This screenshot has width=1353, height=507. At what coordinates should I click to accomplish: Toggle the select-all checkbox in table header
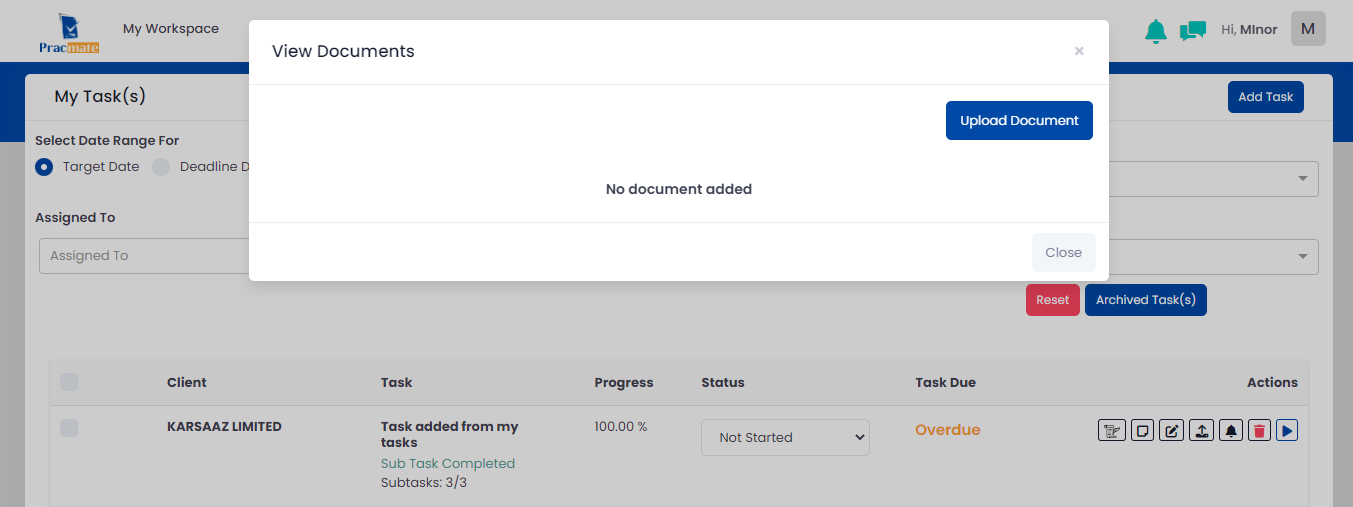pos(69,381)
